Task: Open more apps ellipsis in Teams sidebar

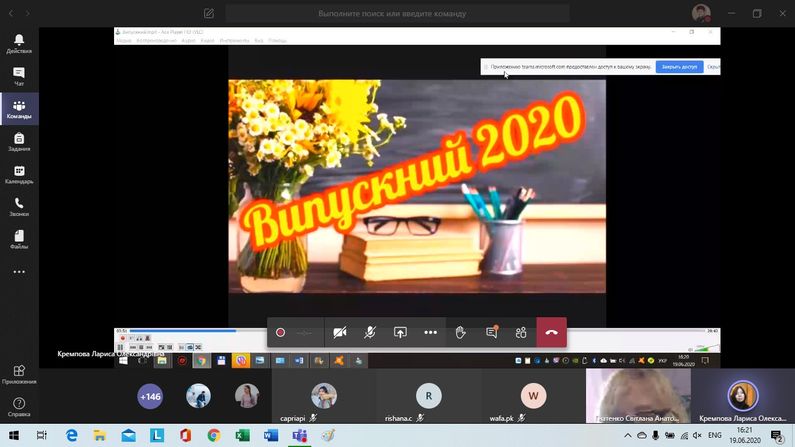Action: [19, 272]
